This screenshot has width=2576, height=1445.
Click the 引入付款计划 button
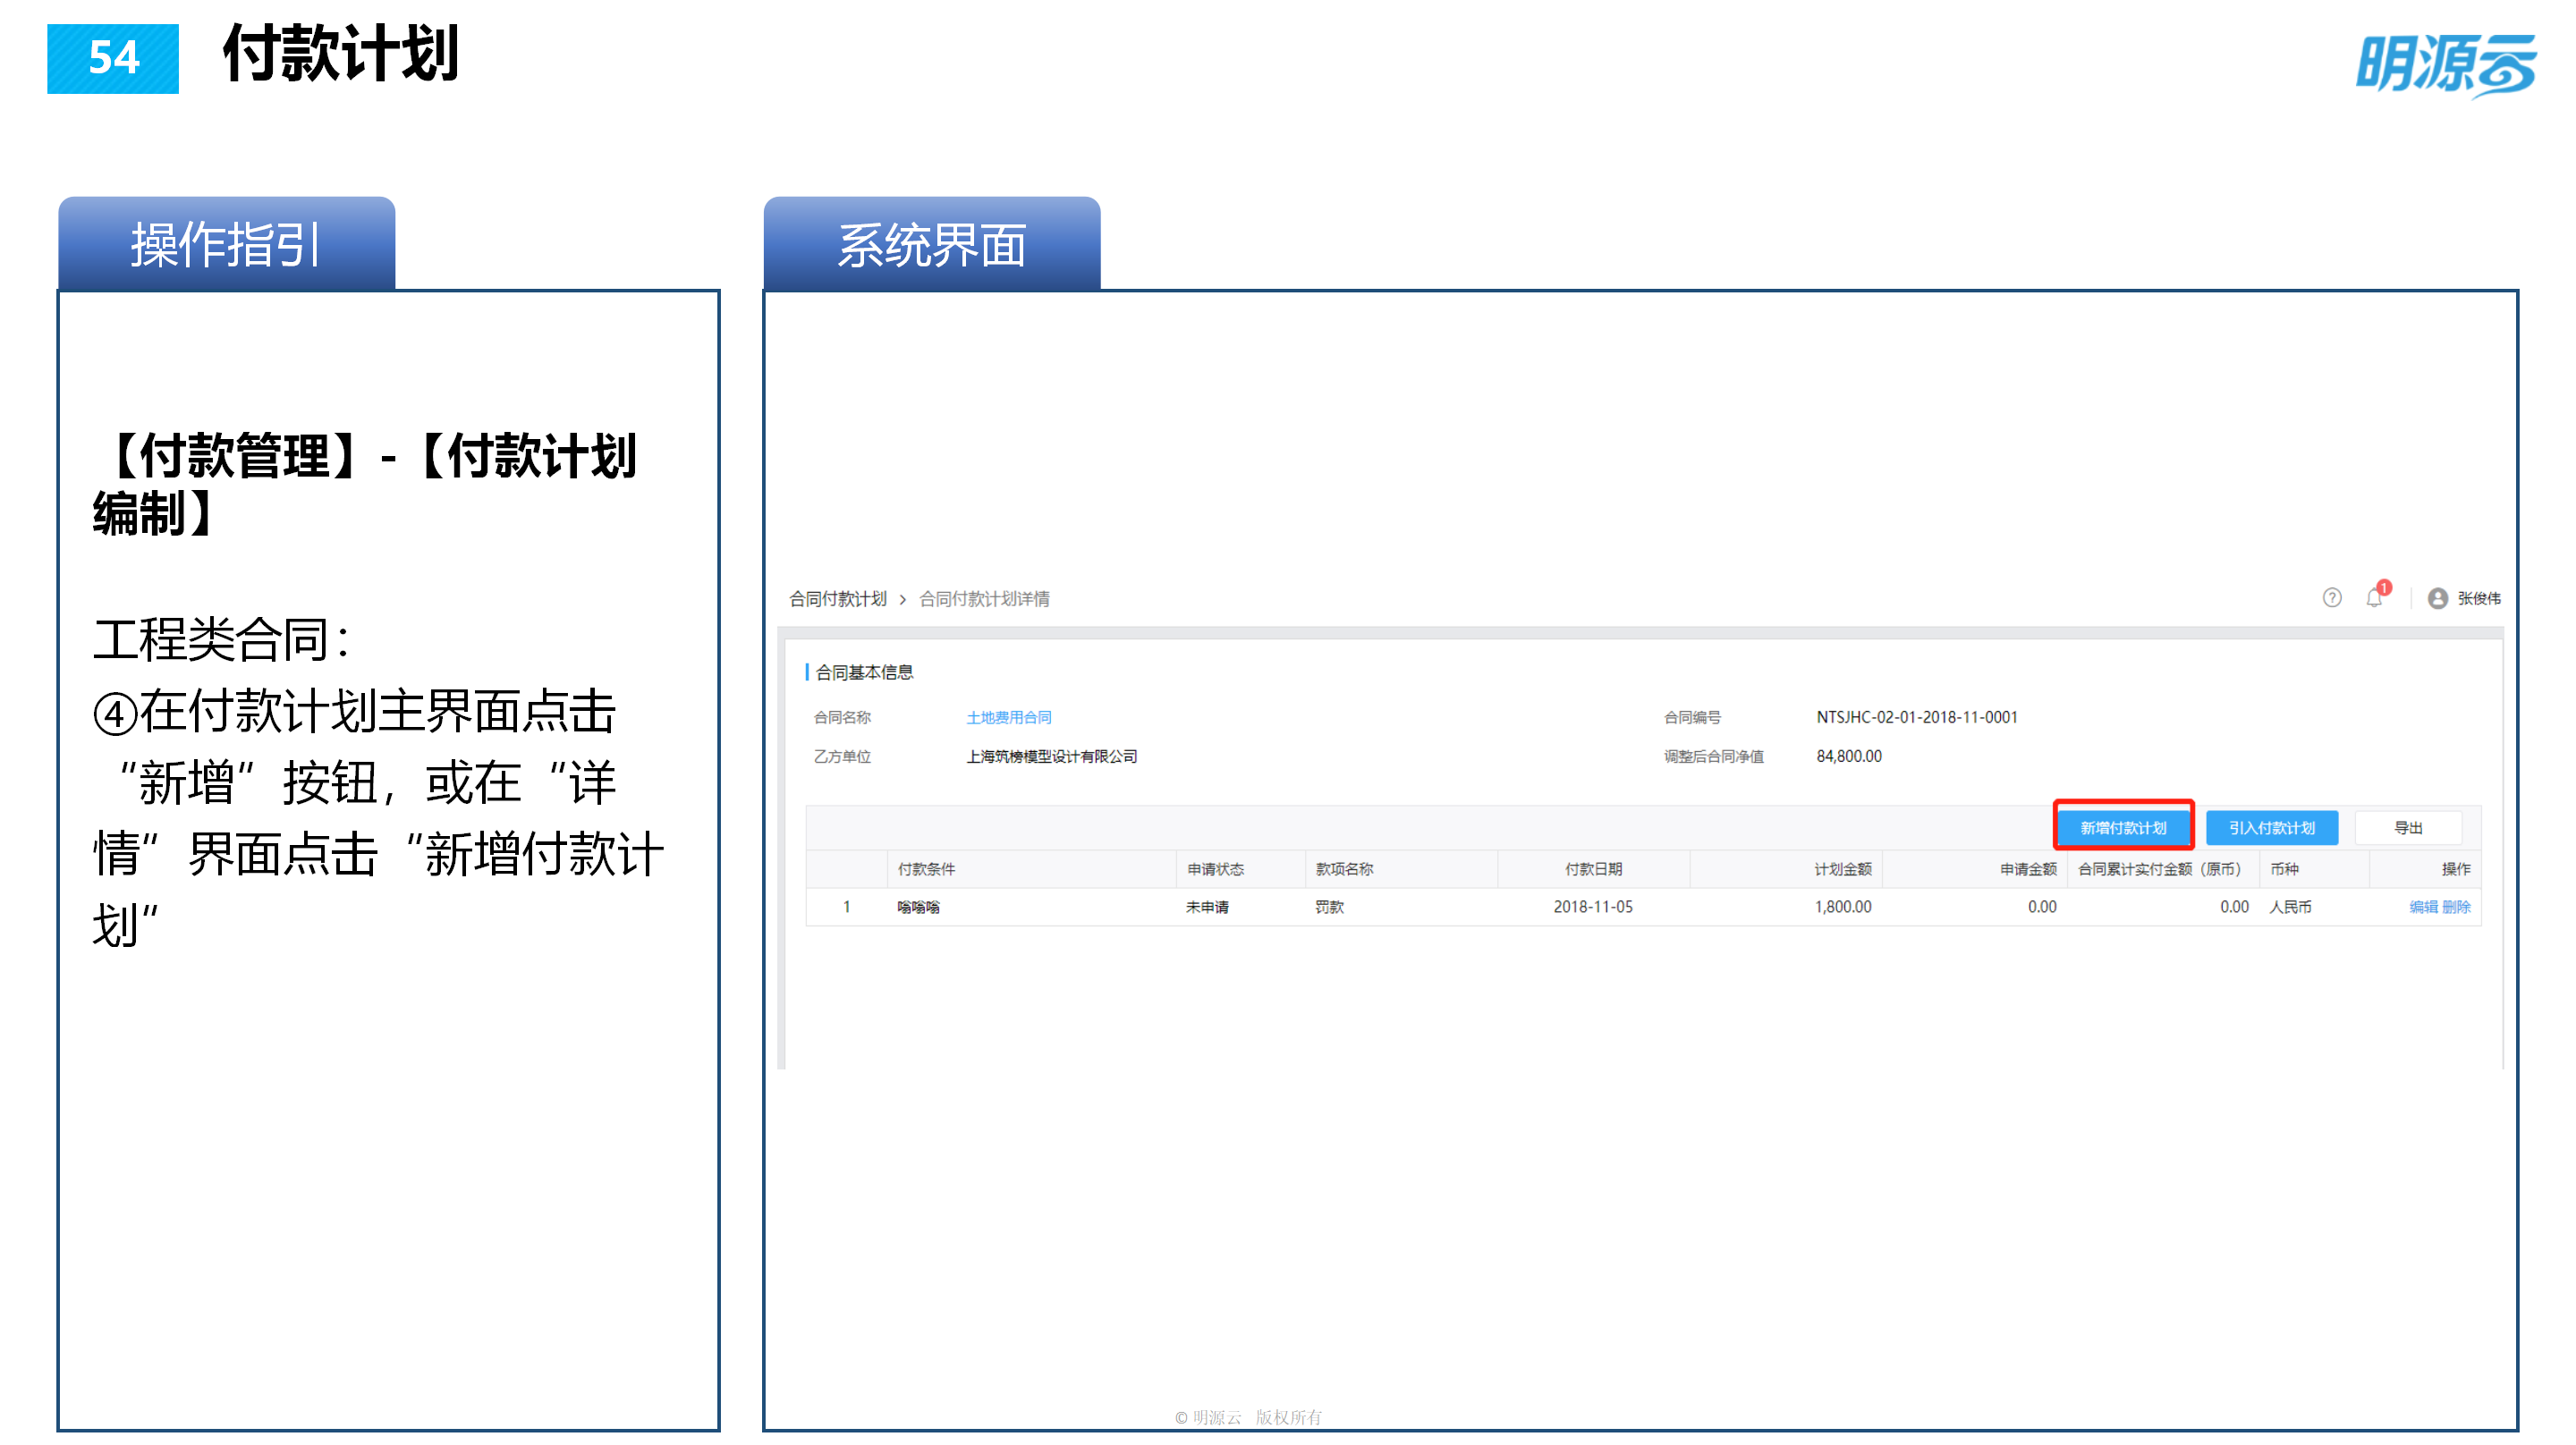(x=2272, y=827)
